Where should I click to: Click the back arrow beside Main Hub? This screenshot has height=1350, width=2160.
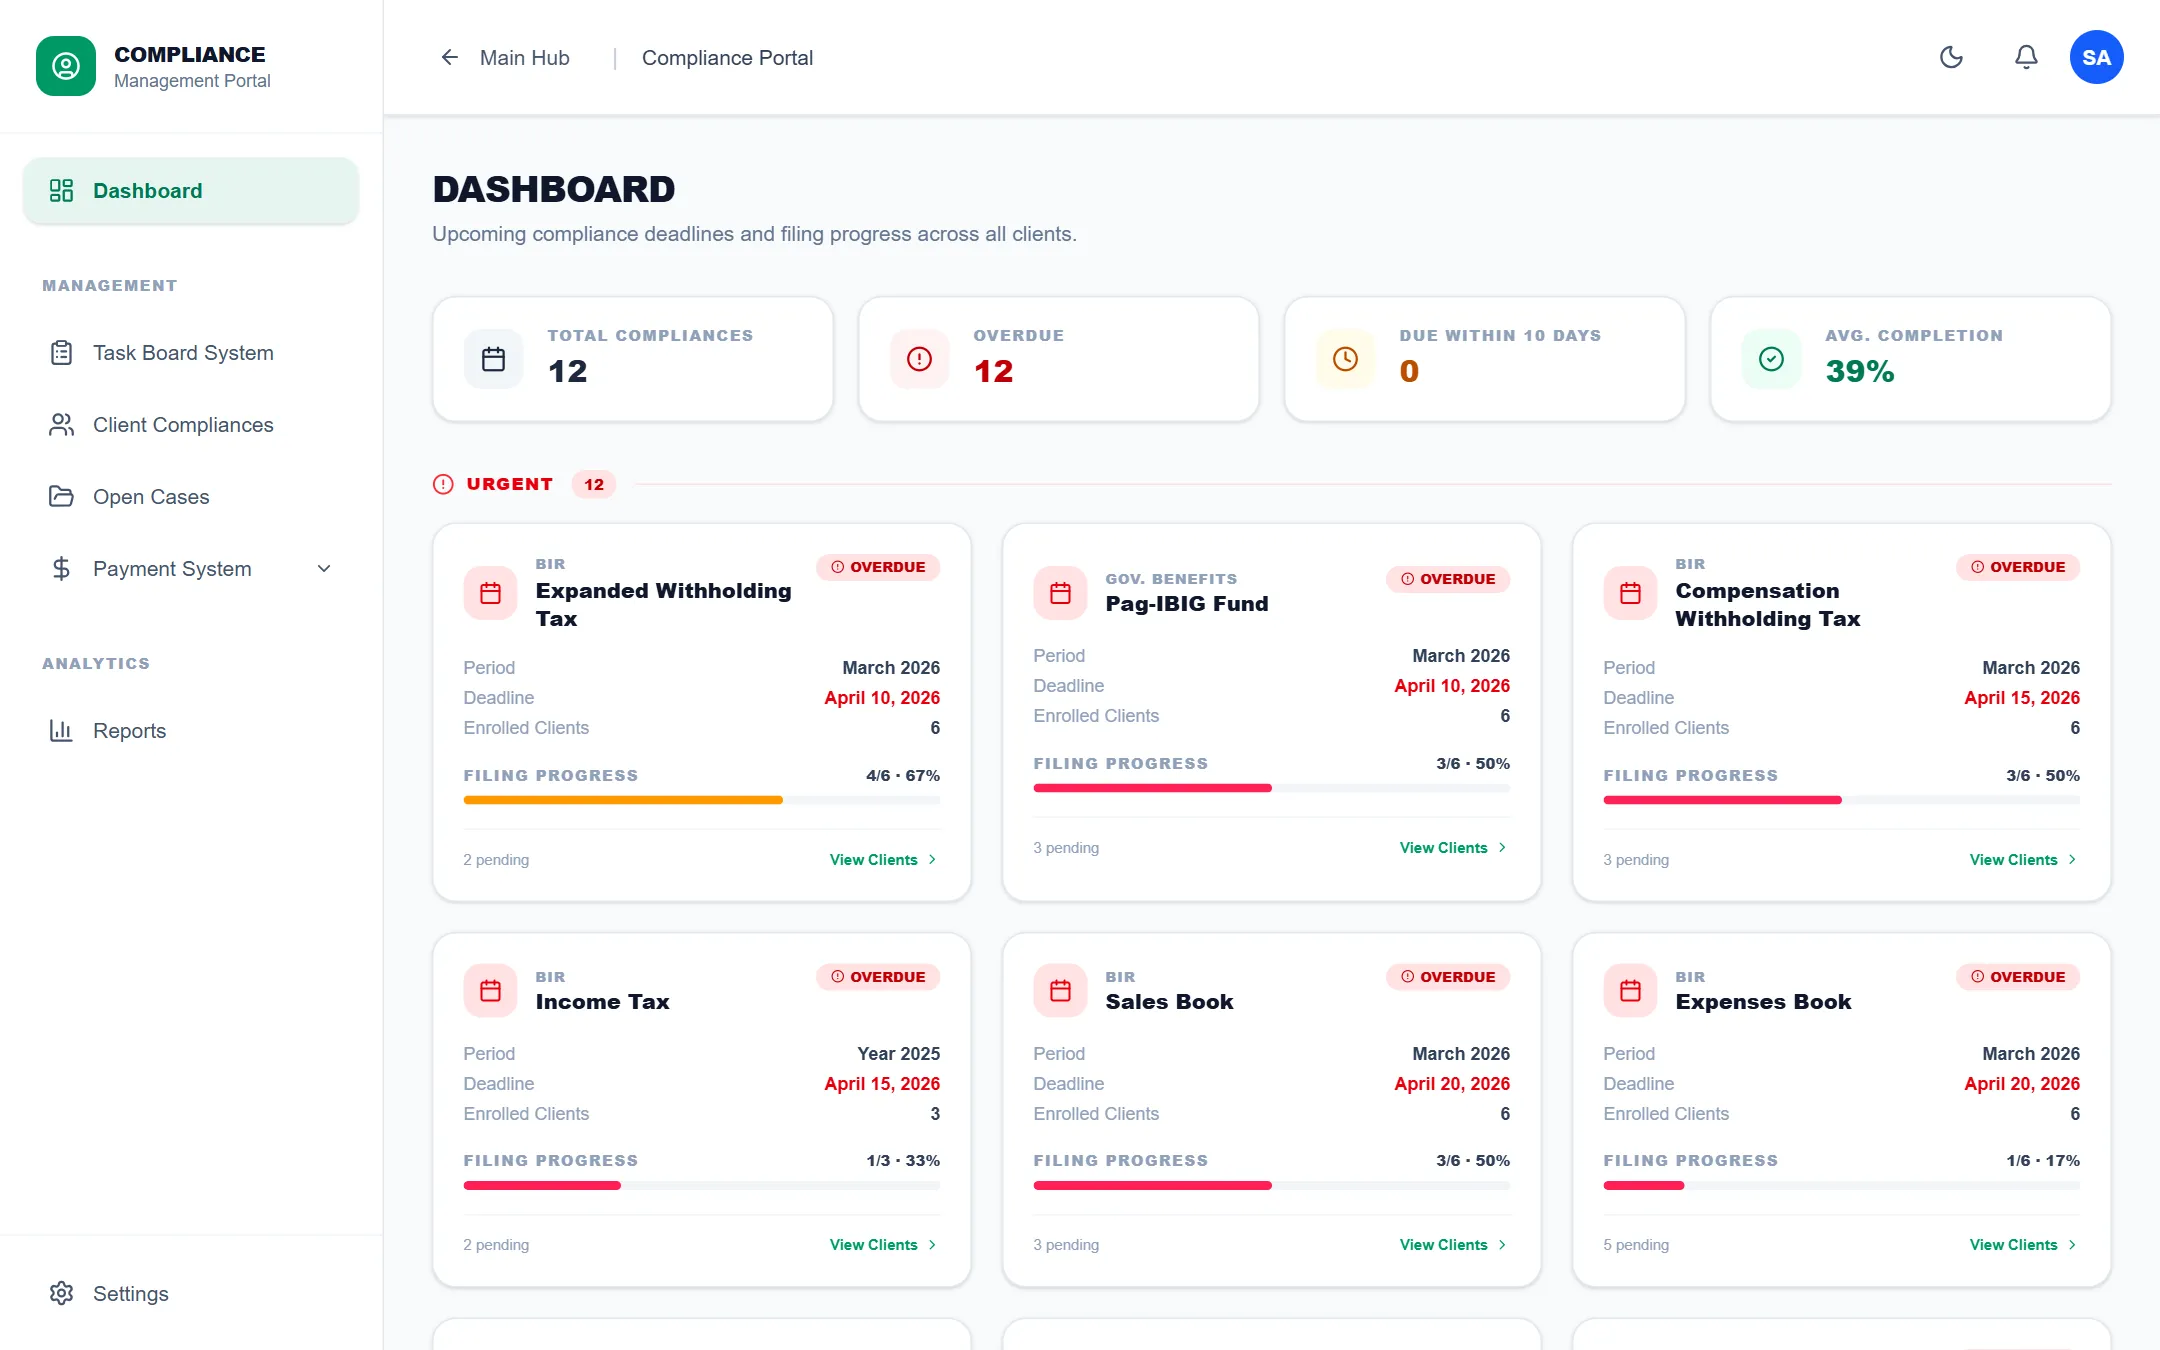tap(450, 57)
